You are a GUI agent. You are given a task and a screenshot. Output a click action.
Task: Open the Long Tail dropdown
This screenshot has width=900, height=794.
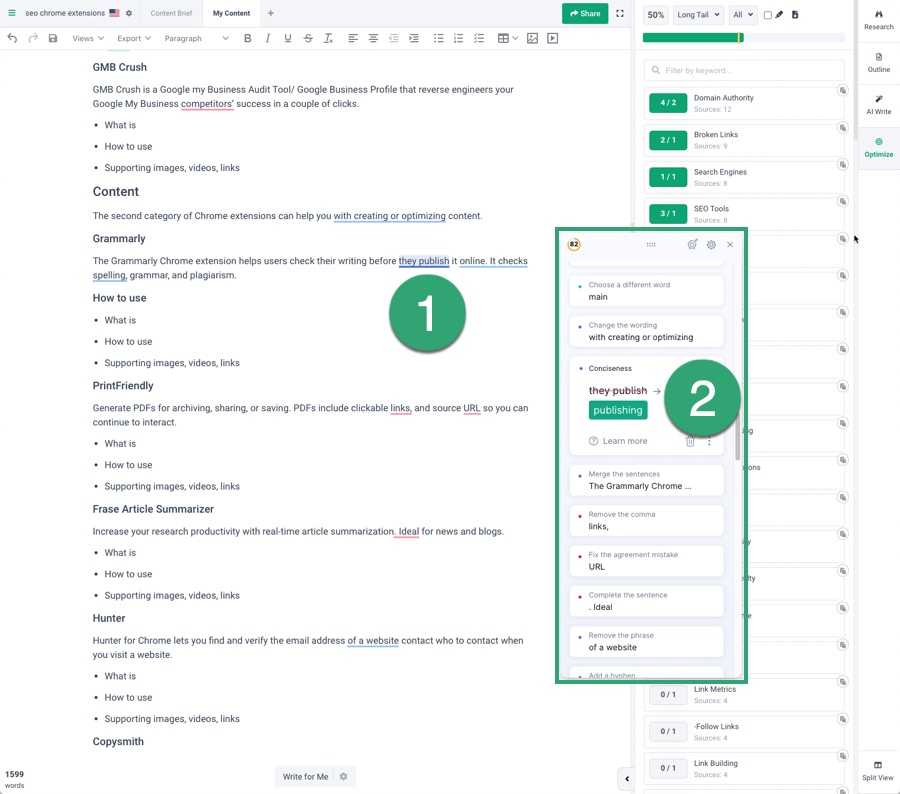[x=698, y=14]
